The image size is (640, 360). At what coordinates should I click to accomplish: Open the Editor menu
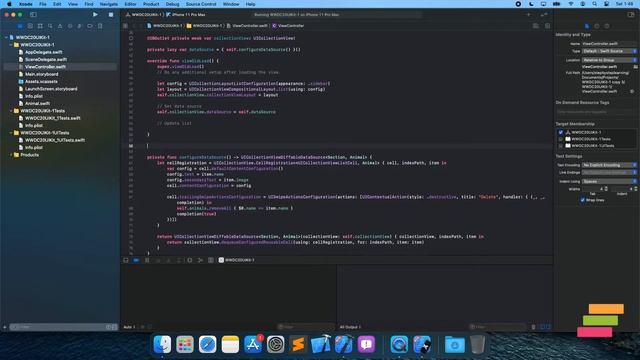pyautogui.click(x=130, y=4)
